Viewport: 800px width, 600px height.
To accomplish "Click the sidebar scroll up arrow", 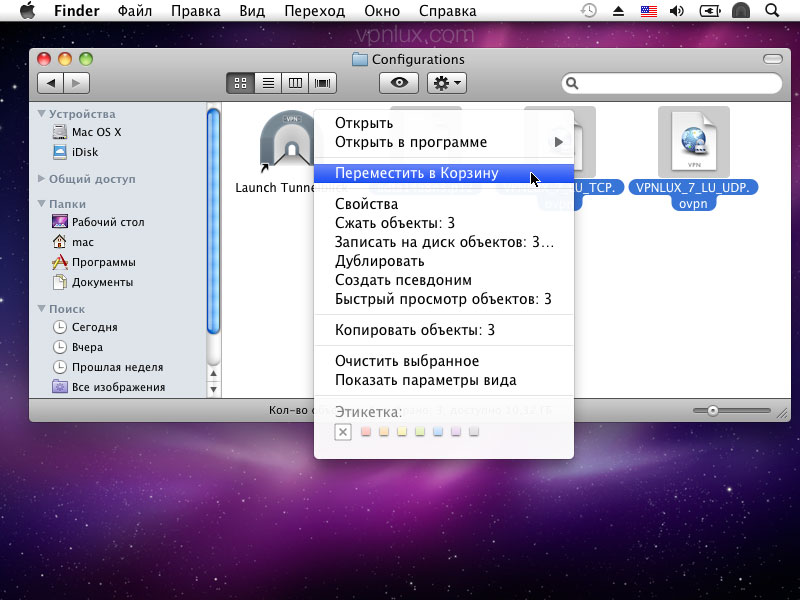I will (213, 373).
